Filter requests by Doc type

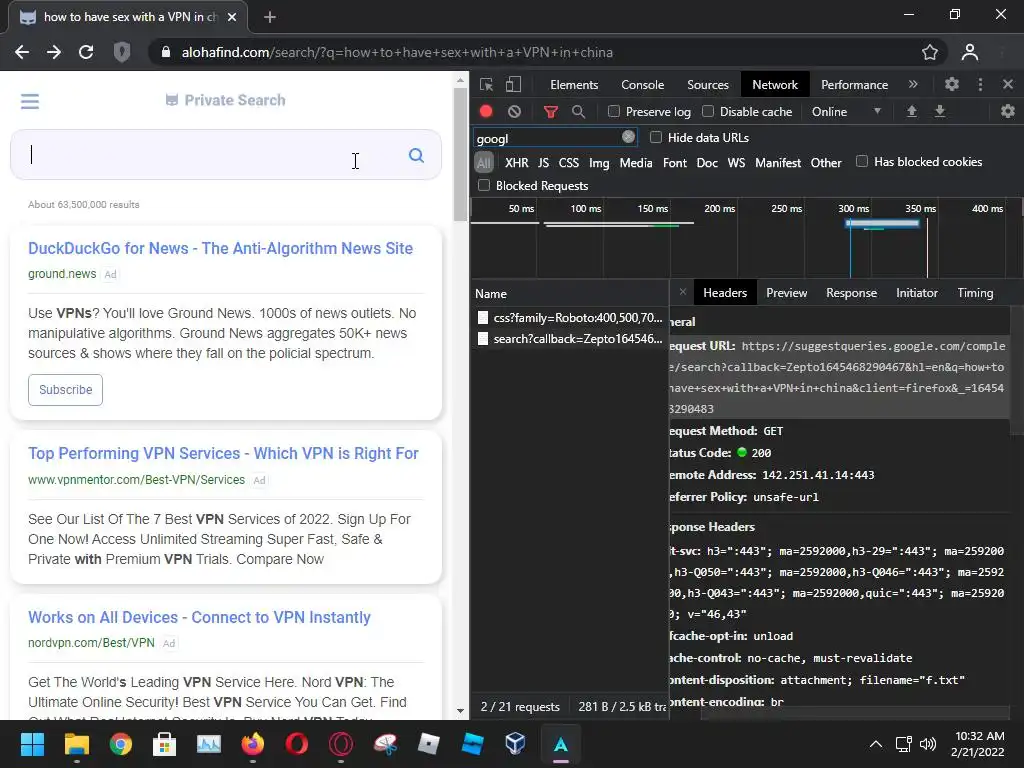point(707,163)
